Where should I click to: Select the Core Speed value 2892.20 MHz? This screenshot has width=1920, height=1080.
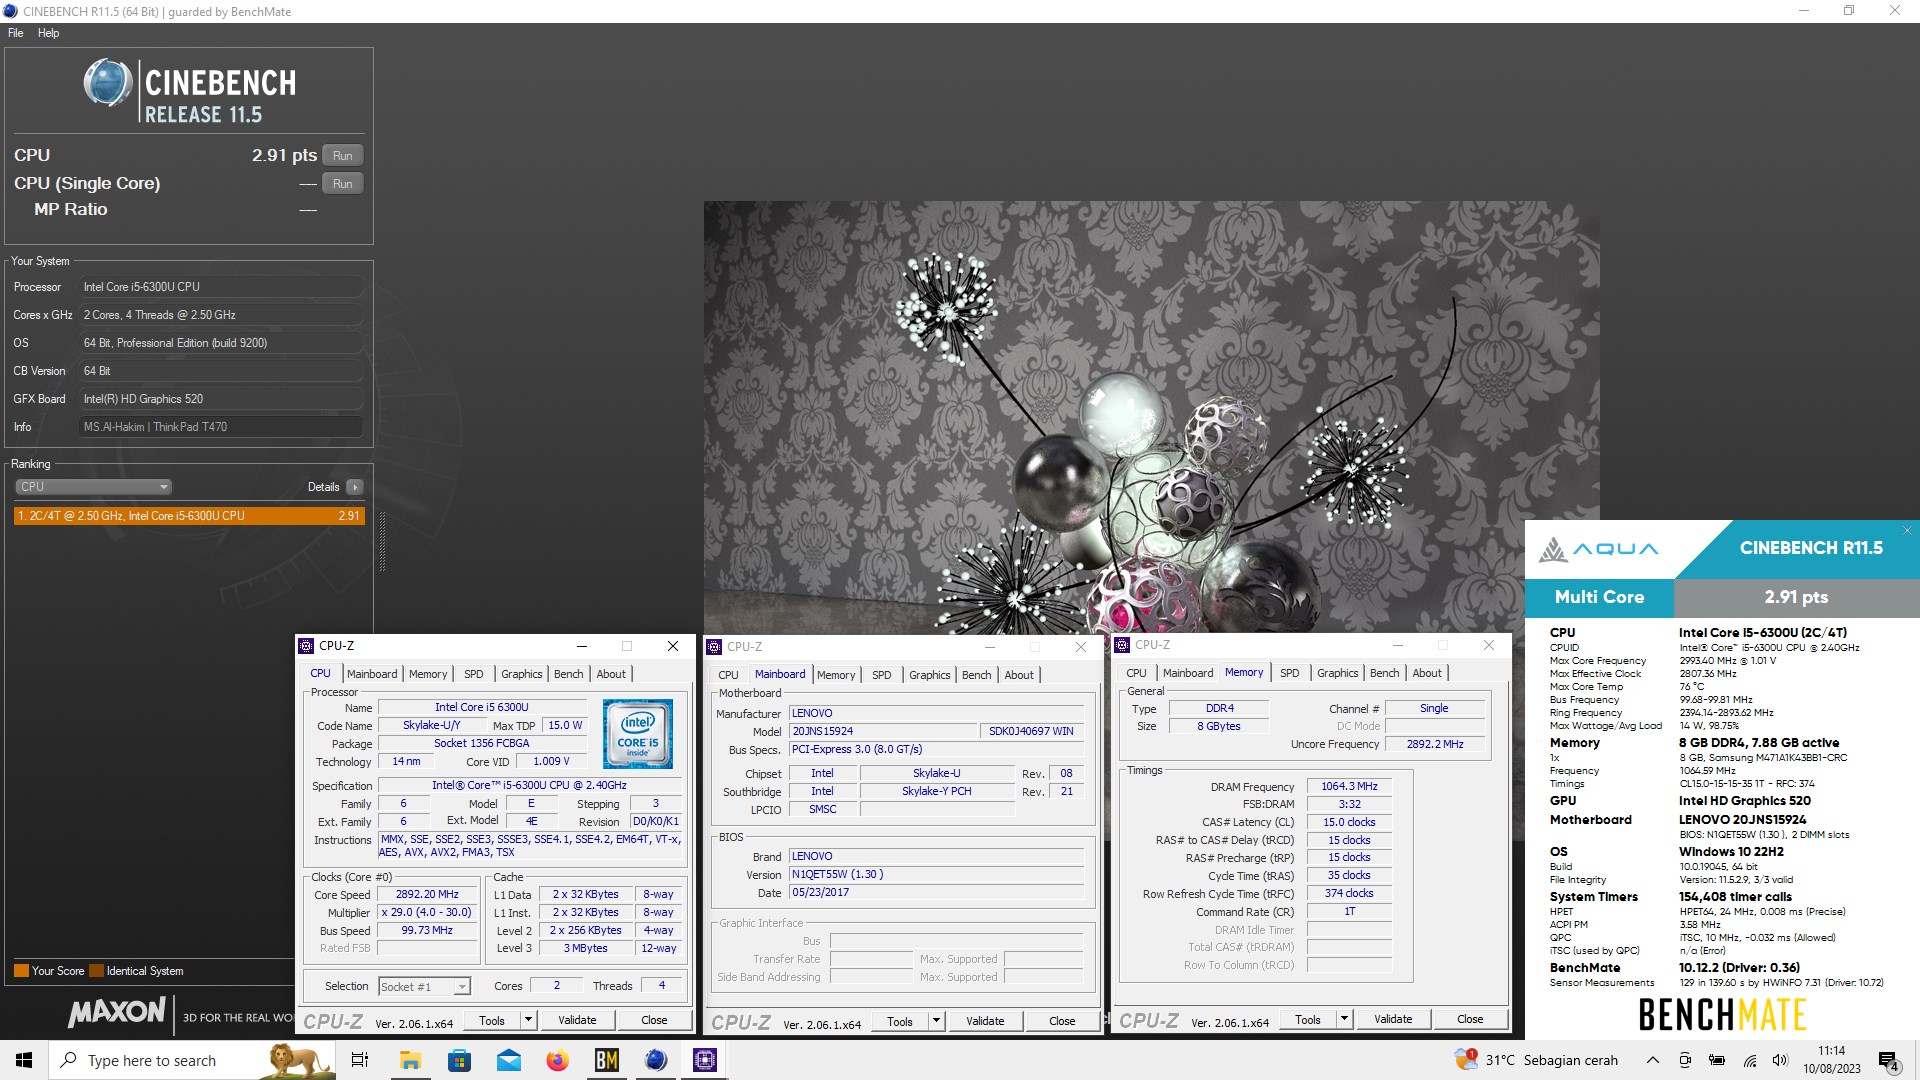tap(427, 895)
